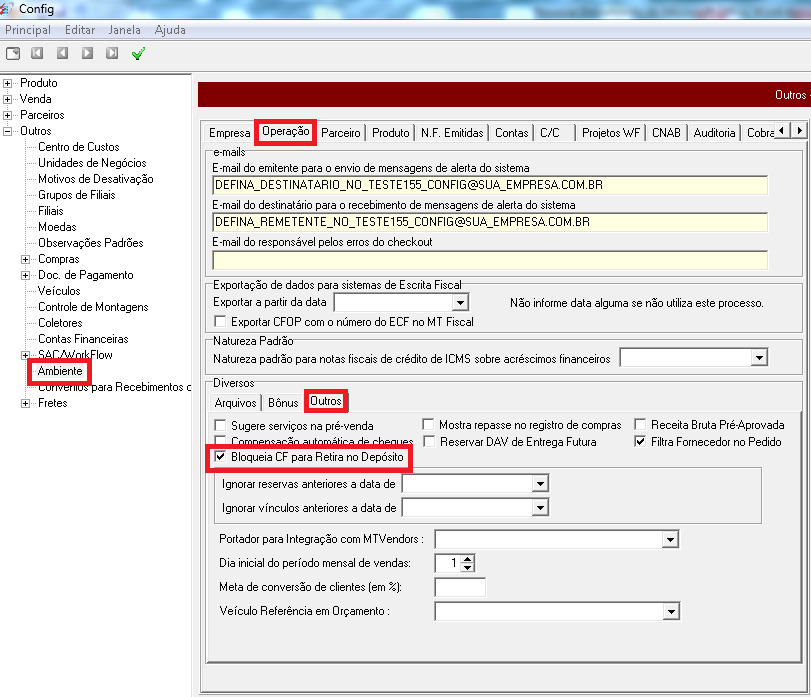Open the Editar menu
Screen dimensions: 811x697
tap(80, 30)
